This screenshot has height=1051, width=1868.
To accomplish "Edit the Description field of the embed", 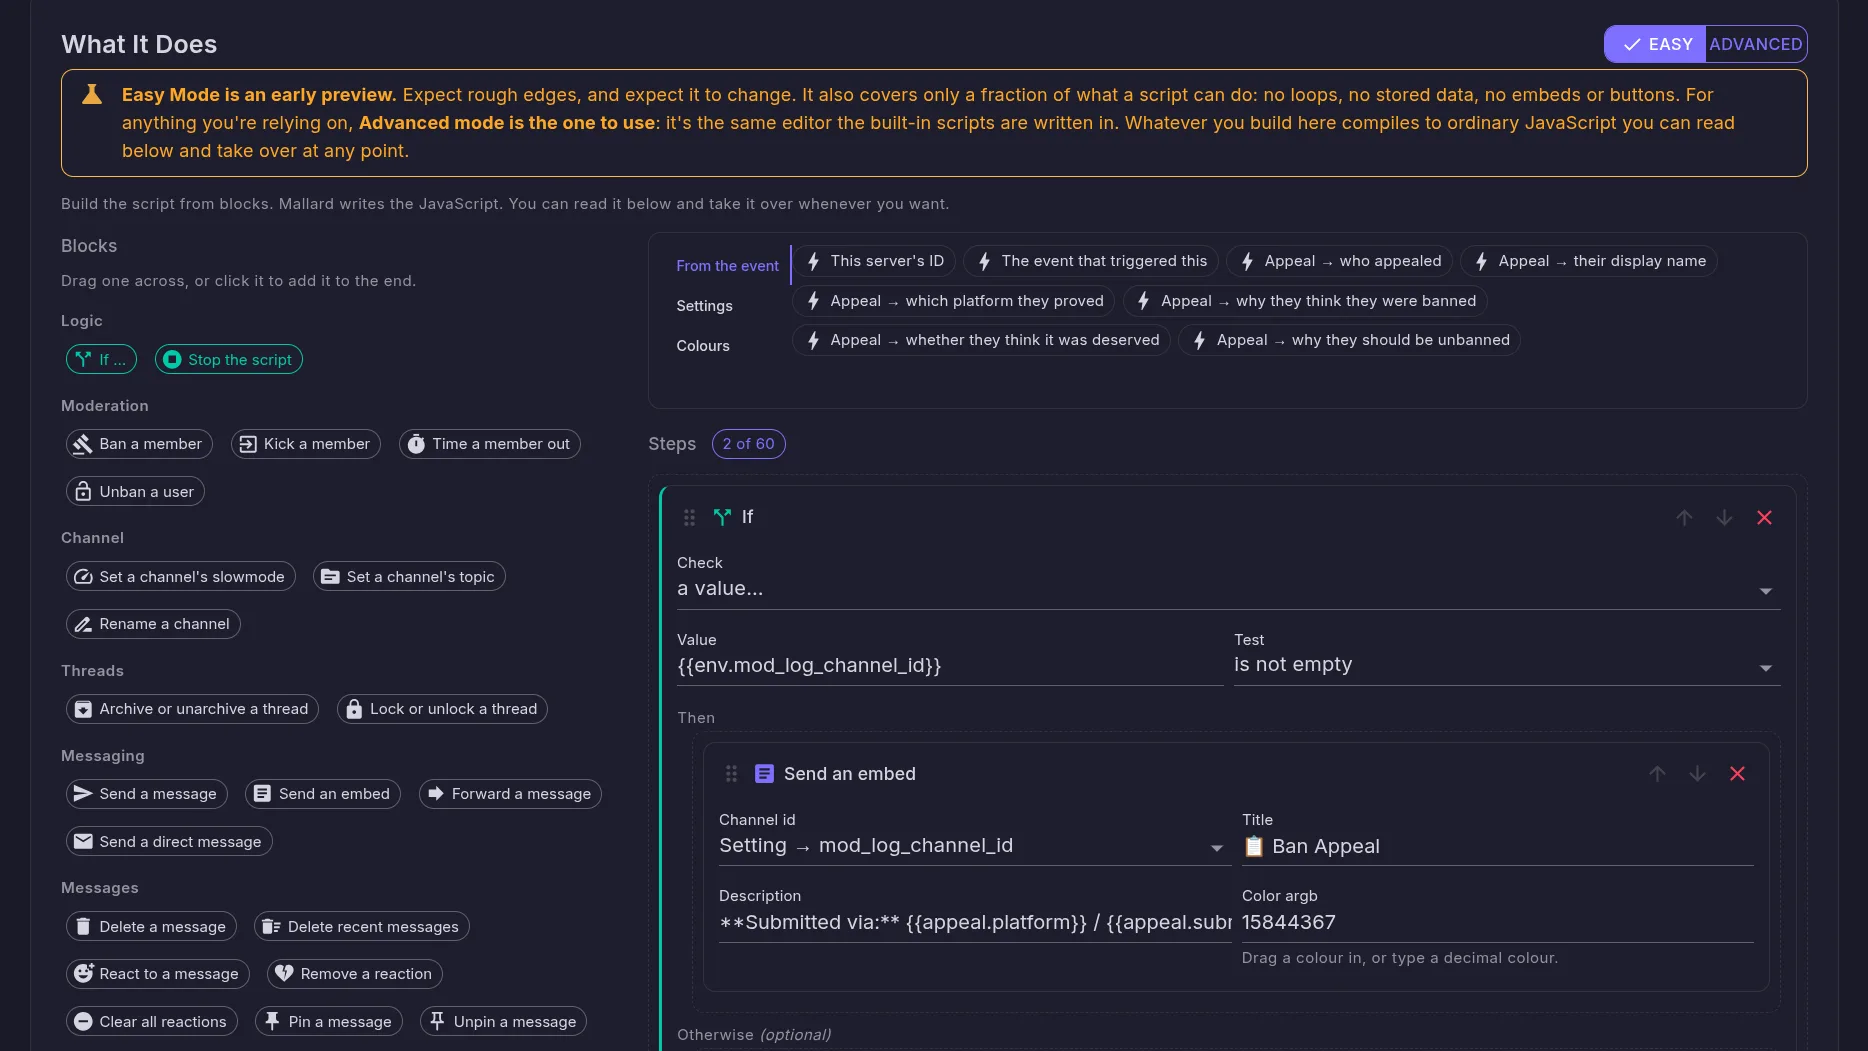I will (x=974, y=923).
